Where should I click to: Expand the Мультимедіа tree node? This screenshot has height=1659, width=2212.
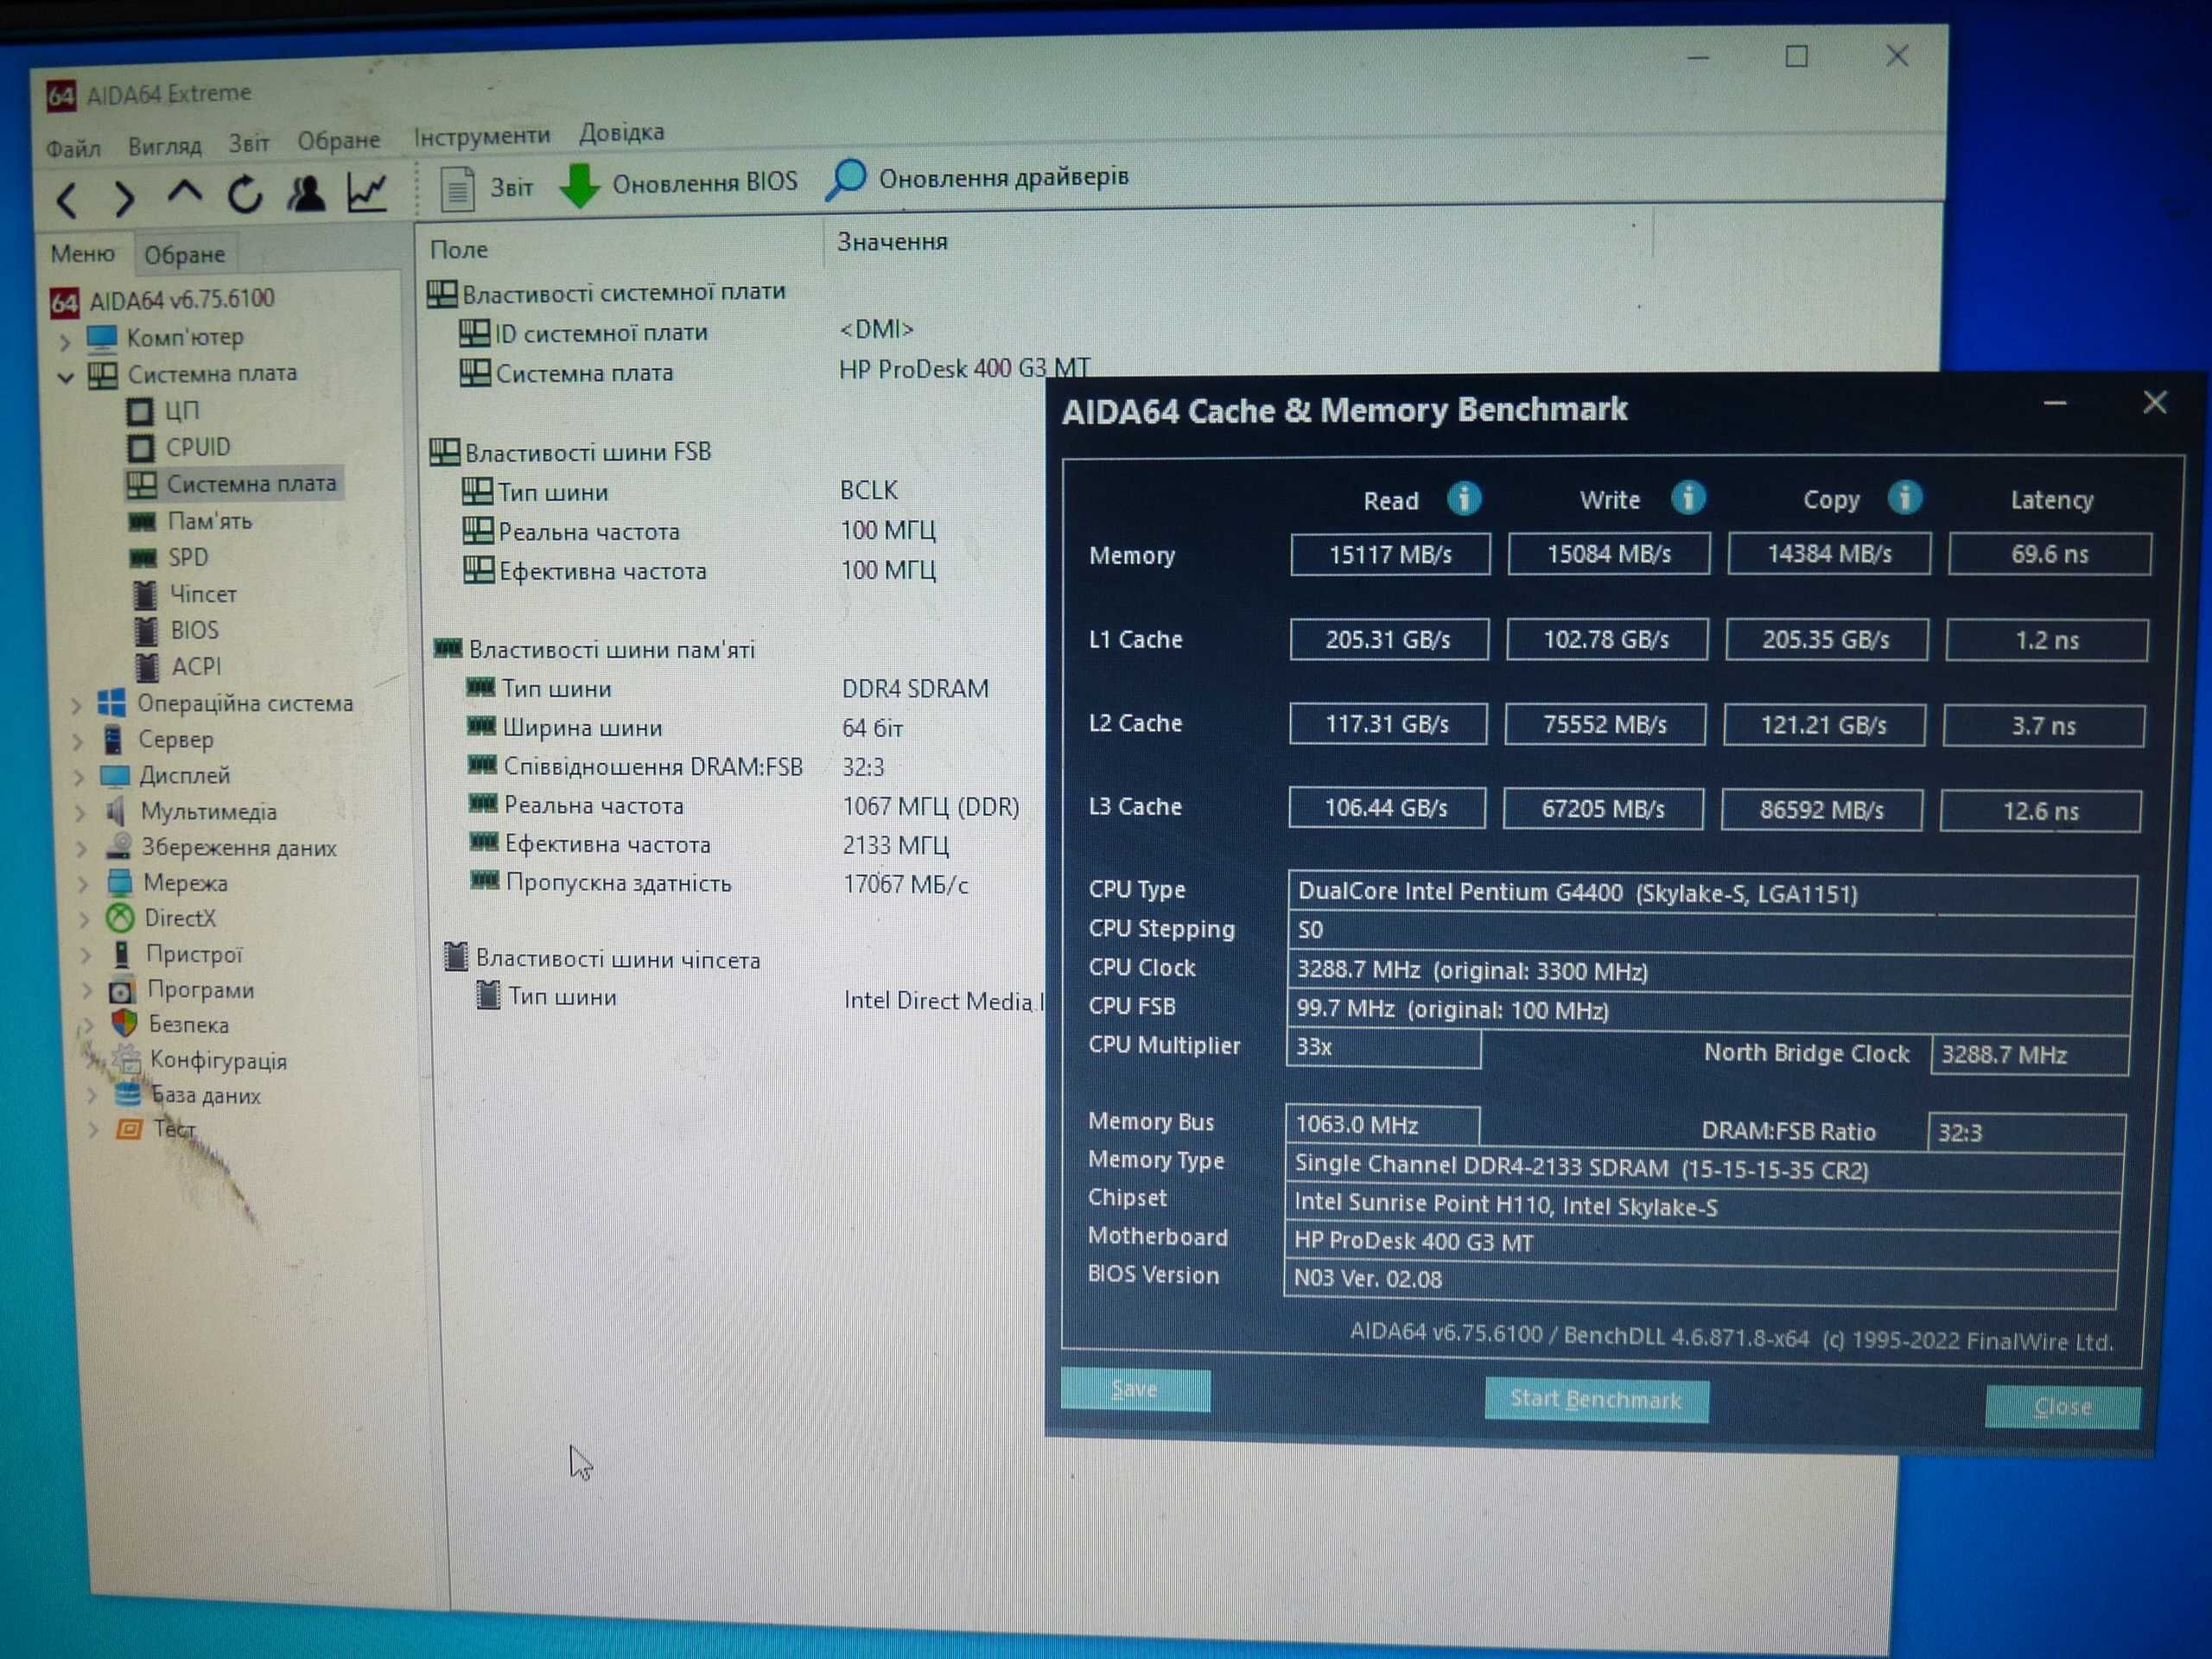pyautogui.click(x=81, y=813)
